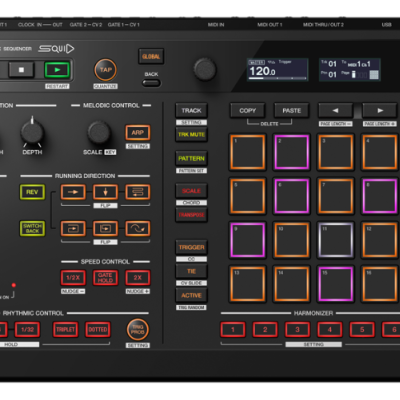Select the TRIGGER mode button
400x400 pixels.
(x=191, y=247)
